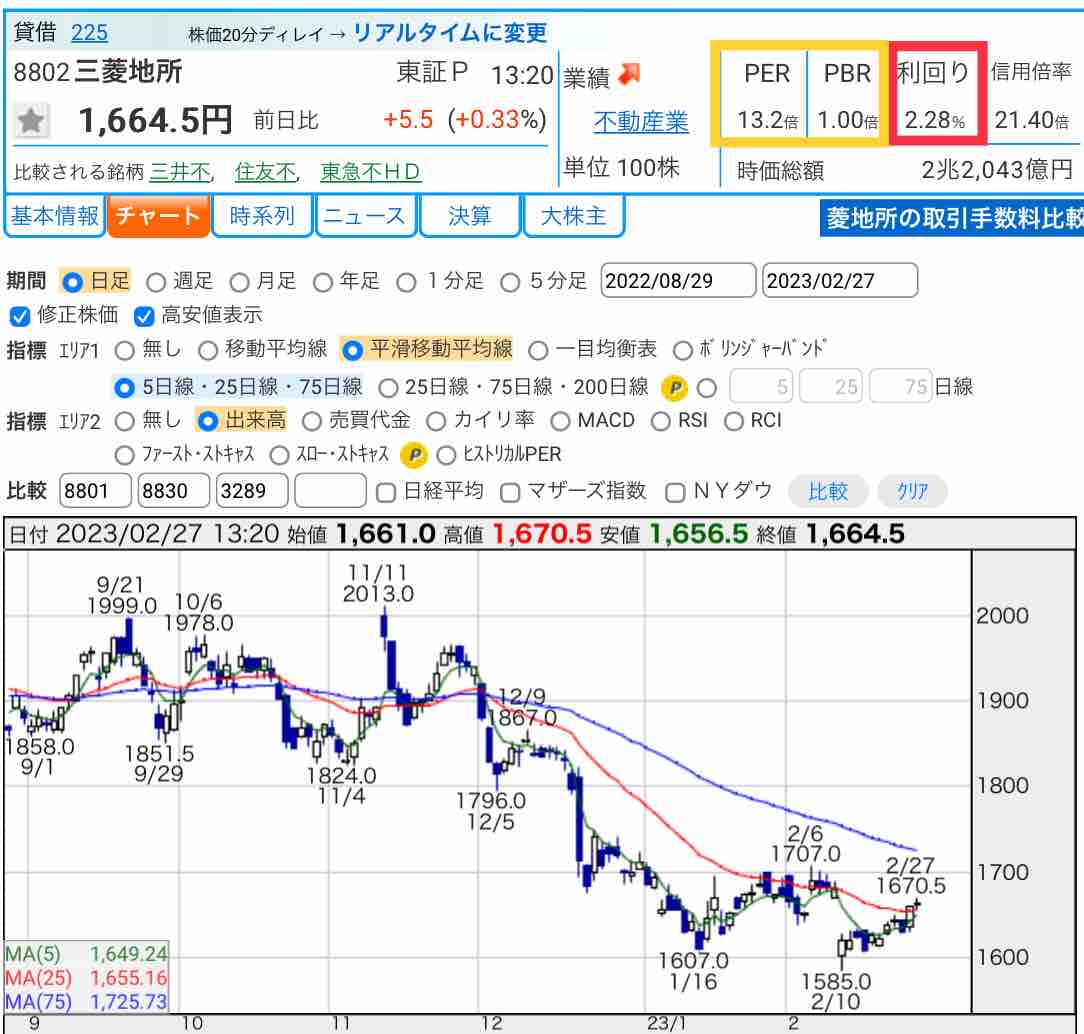Viewport: 1084px width, 1034px height.
Task: Click the 2/10 1585.0 low label
Action: pos(836,992)
